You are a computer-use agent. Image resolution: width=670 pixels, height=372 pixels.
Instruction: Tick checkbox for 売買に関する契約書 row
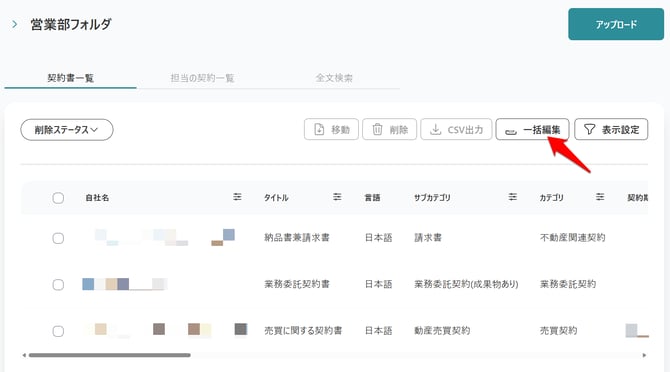point(58,331)
